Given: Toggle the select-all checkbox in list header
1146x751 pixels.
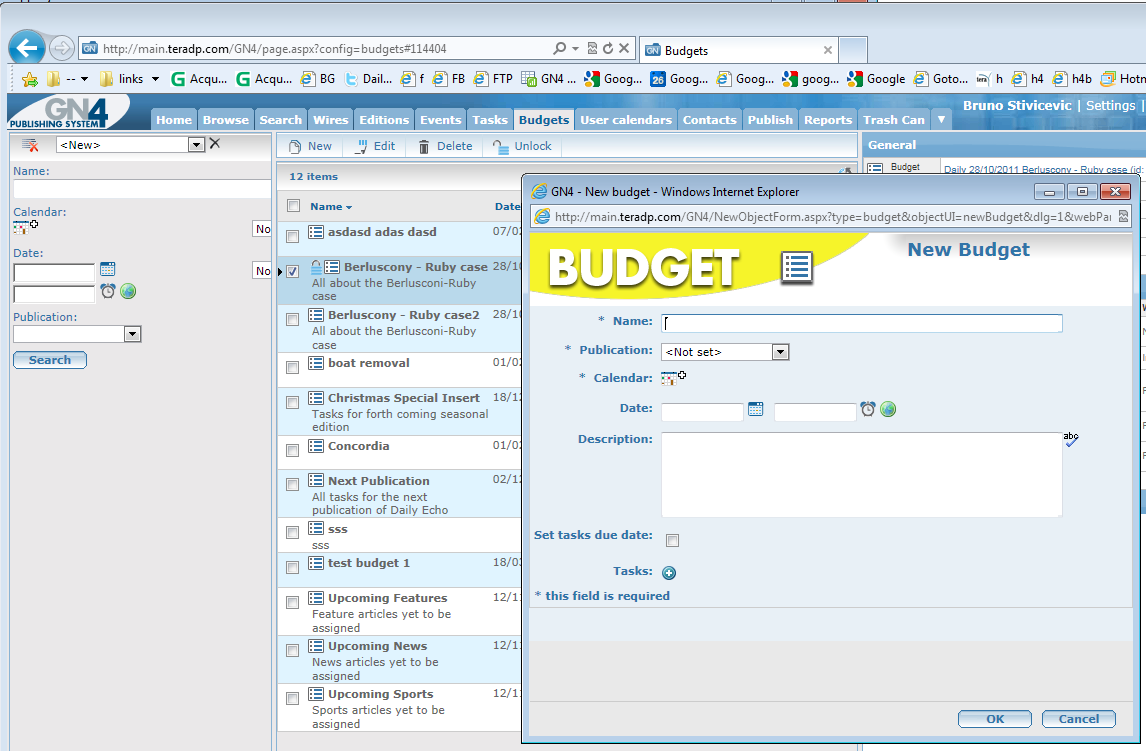Looking at the screenshot, I should click(293, 206).
